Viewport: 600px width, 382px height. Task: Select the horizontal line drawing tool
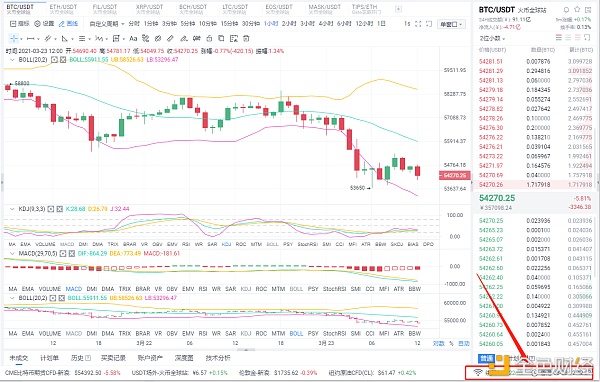[x=31, y=38]
